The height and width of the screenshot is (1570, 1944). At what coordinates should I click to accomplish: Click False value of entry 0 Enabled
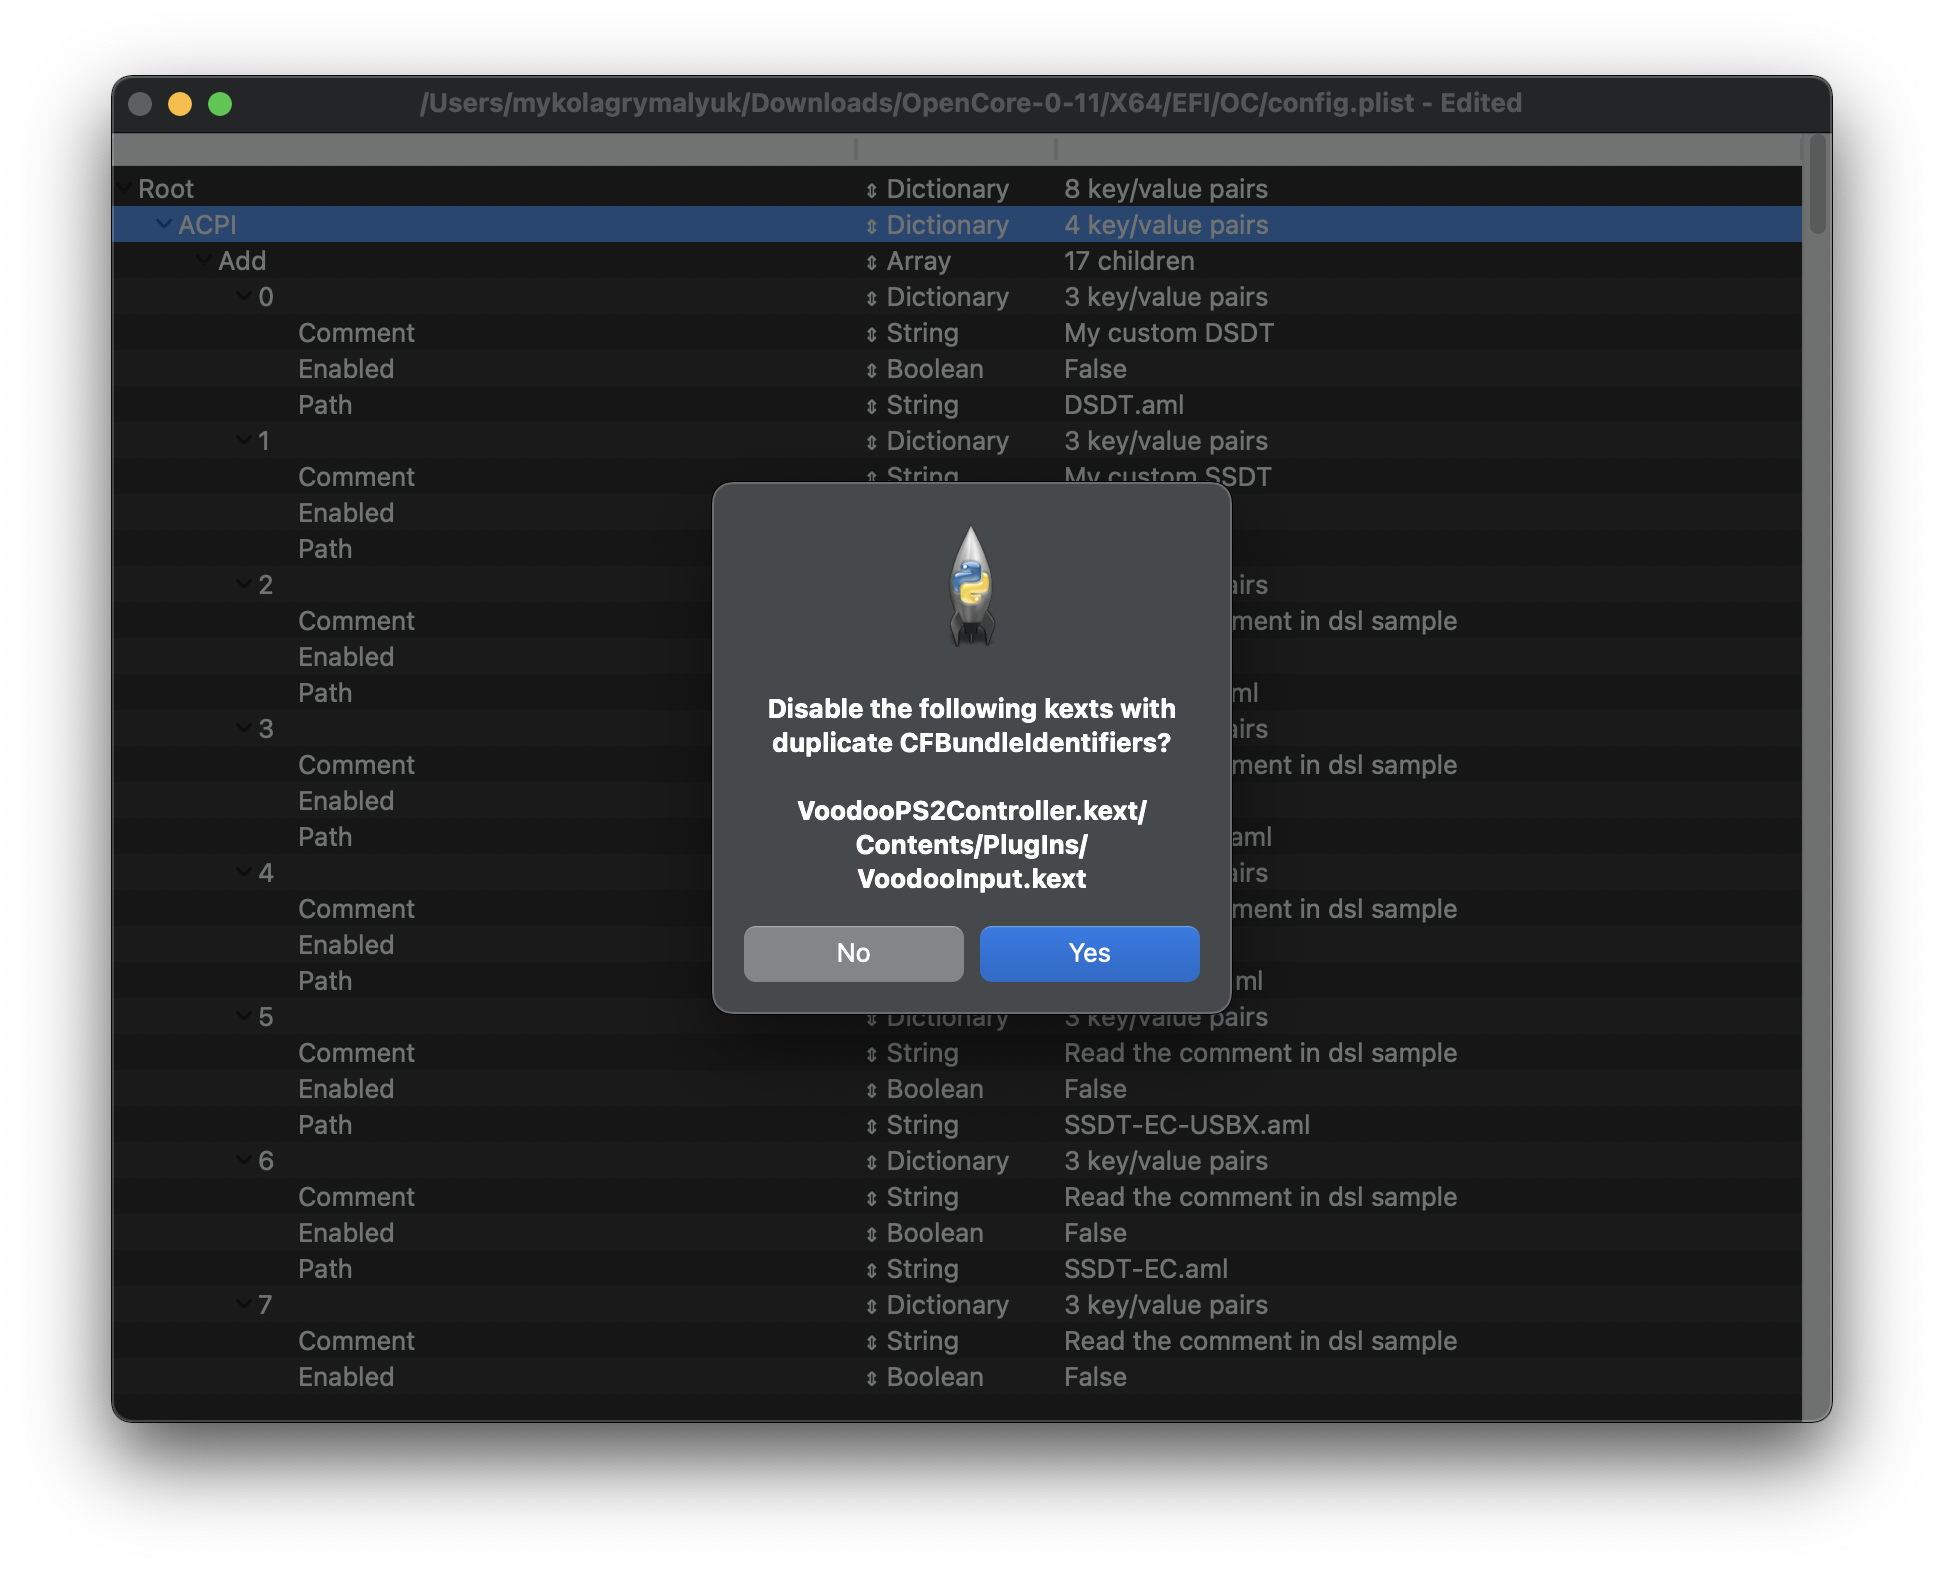pyautogui.click(x=1095, y=369)
